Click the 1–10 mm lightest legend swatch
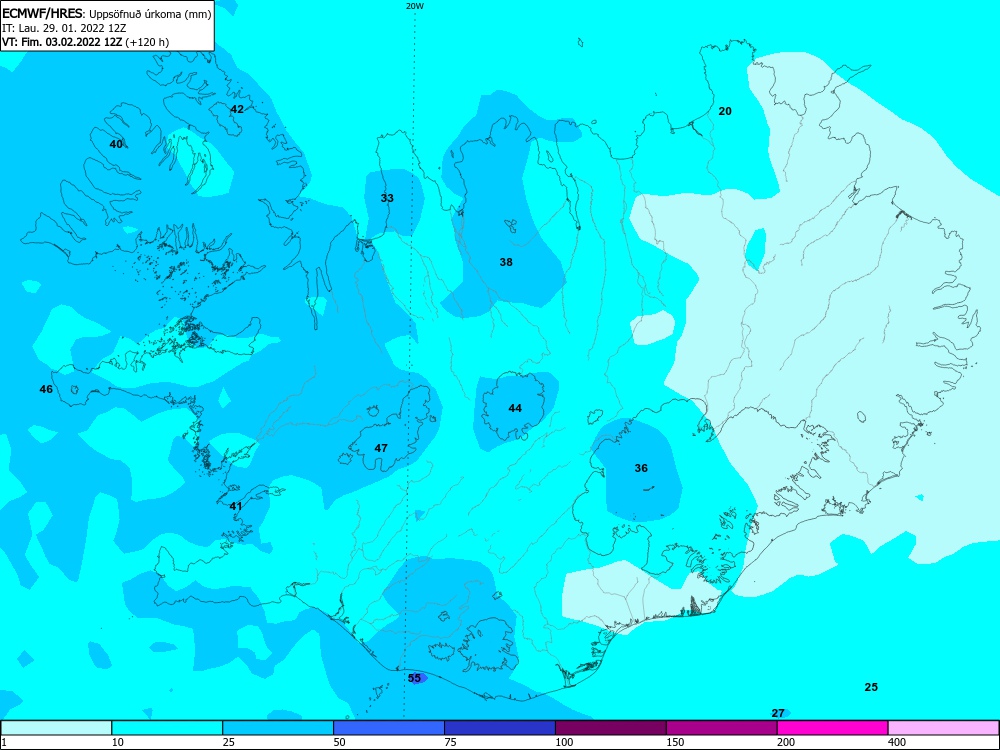1000x750 pixels. point(56,728)
